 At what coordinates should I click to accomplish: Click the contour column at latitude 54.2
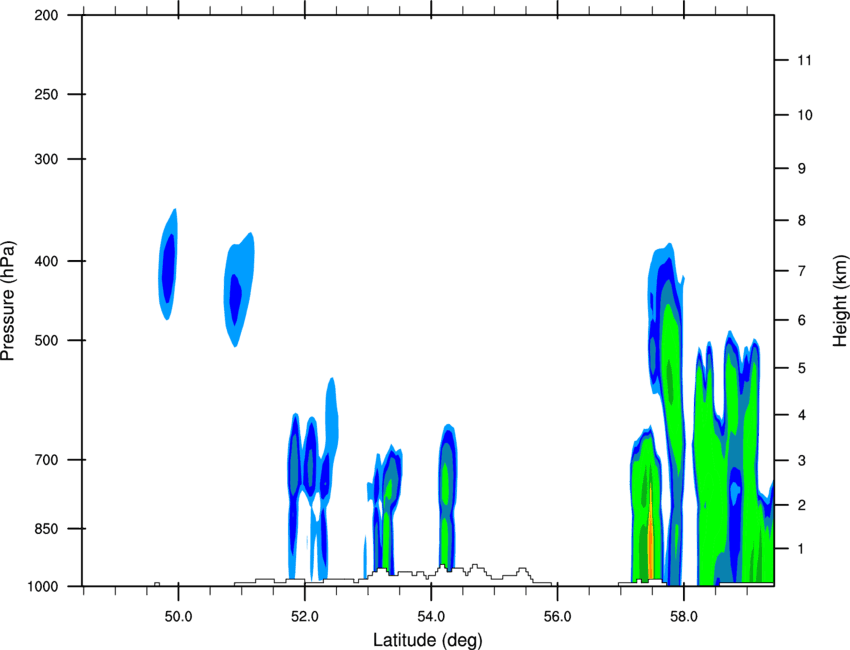447,496
